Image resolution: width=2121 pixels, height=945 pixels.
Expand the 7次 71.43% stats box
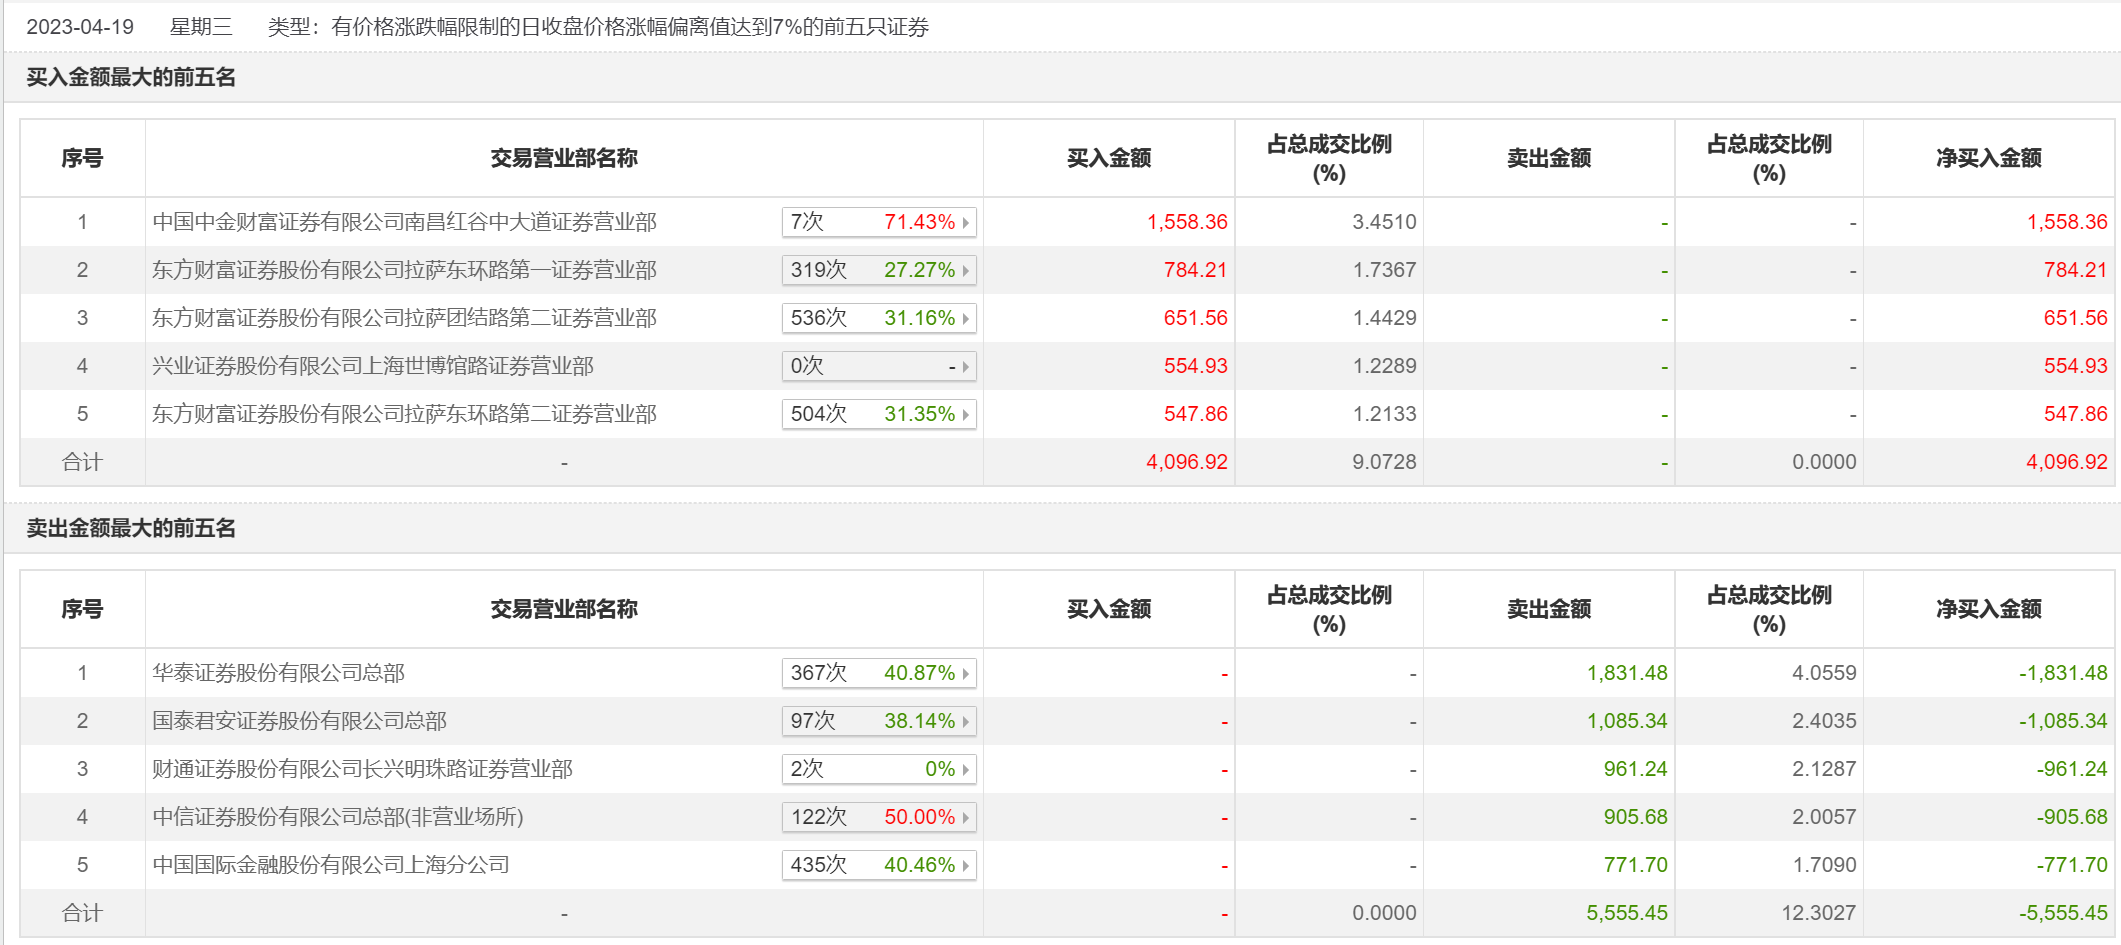coord(879,222)
